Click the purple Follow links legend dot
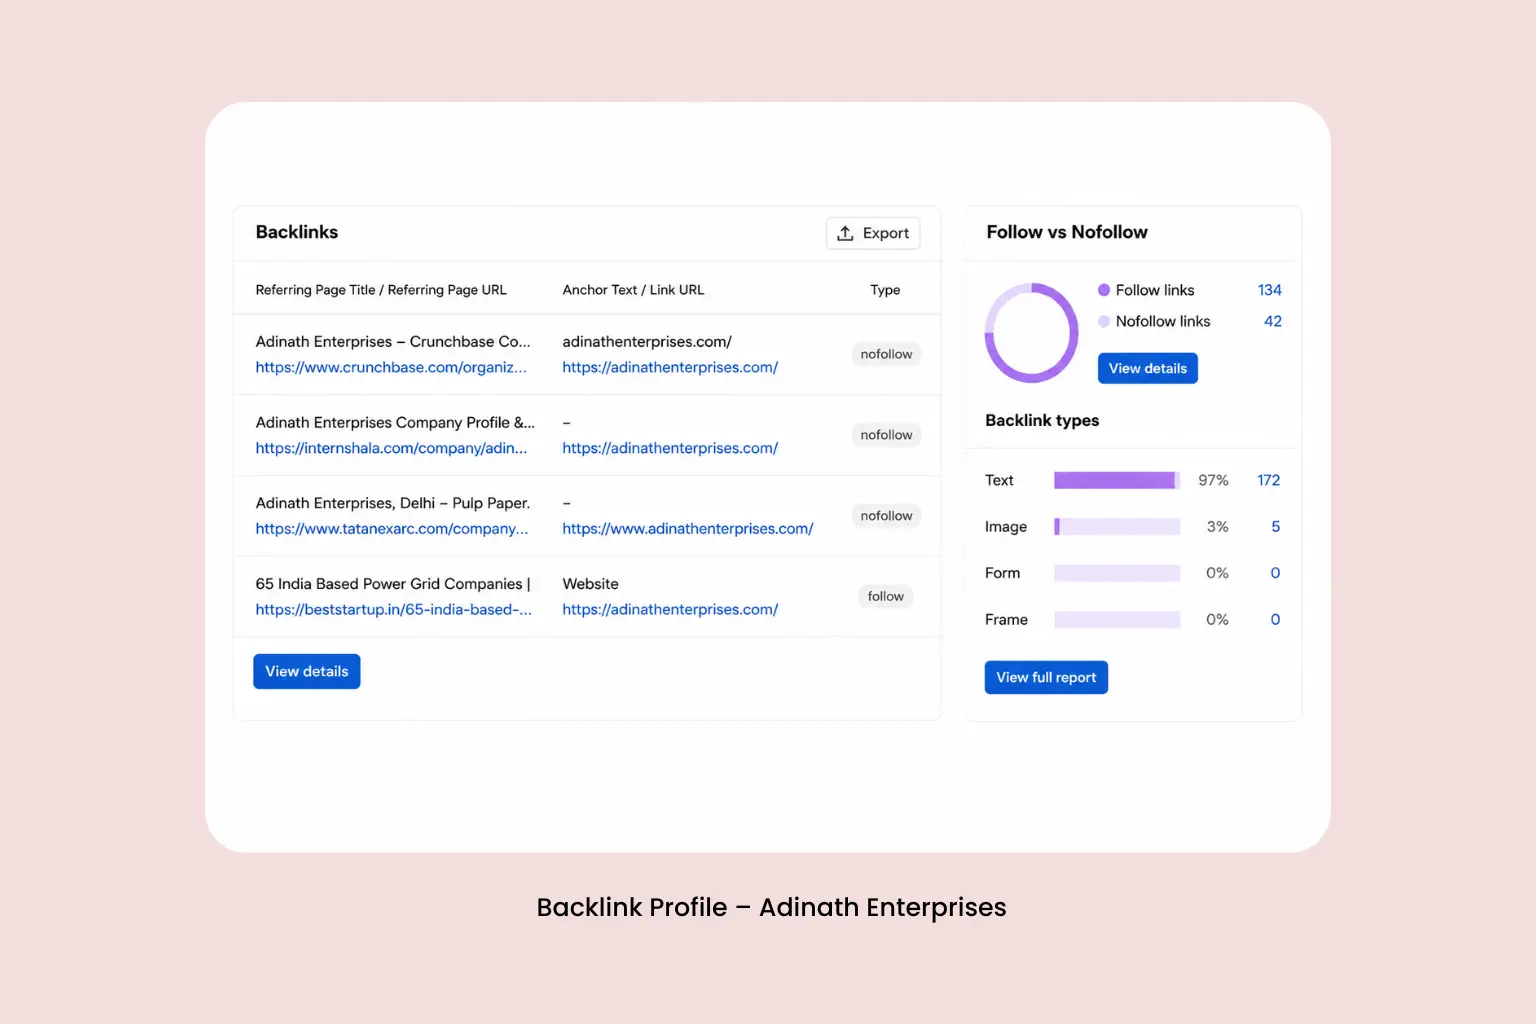 click(x=1104, y=290)
